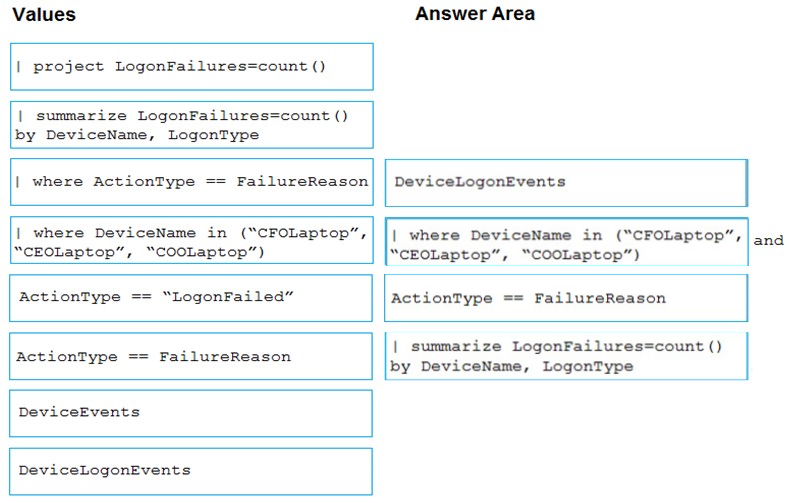Screen dimensions: 789x503
Task: Select the project LogonFailures=count() value tile
Action: tap(192, 67)
